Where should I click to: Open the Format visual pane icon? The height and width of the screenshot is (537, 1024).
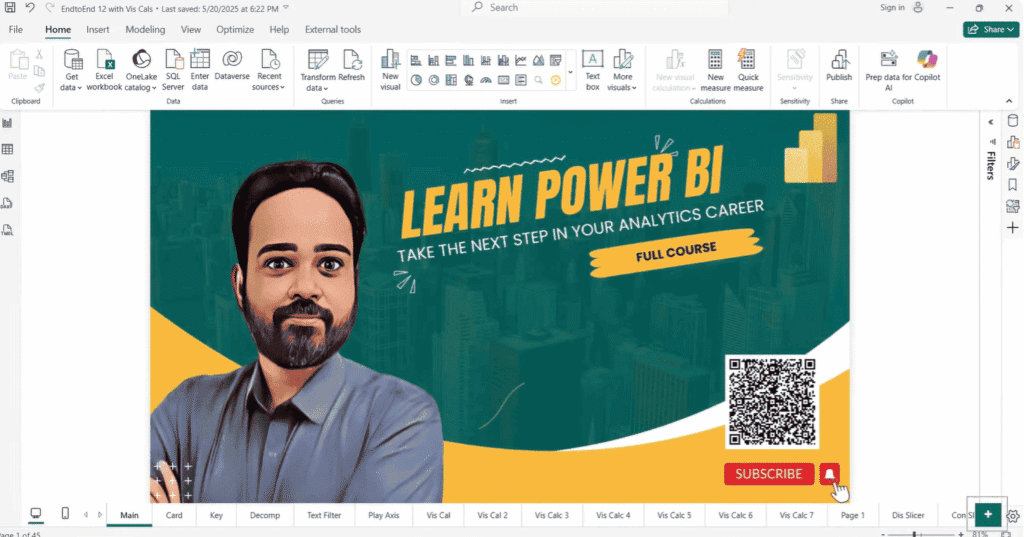coord(1013,163)
